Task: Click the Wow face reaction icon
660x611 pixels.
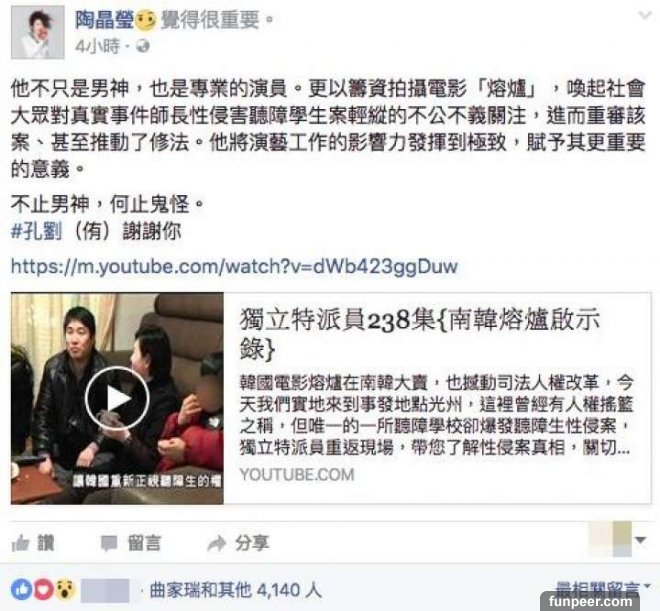Action: click(65, 590)
